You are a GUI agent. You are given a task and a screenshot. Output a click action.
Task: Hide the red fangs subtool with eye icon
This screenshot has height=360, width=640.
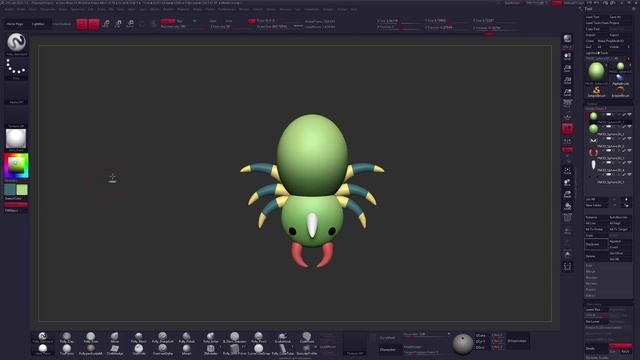(629, 151)
